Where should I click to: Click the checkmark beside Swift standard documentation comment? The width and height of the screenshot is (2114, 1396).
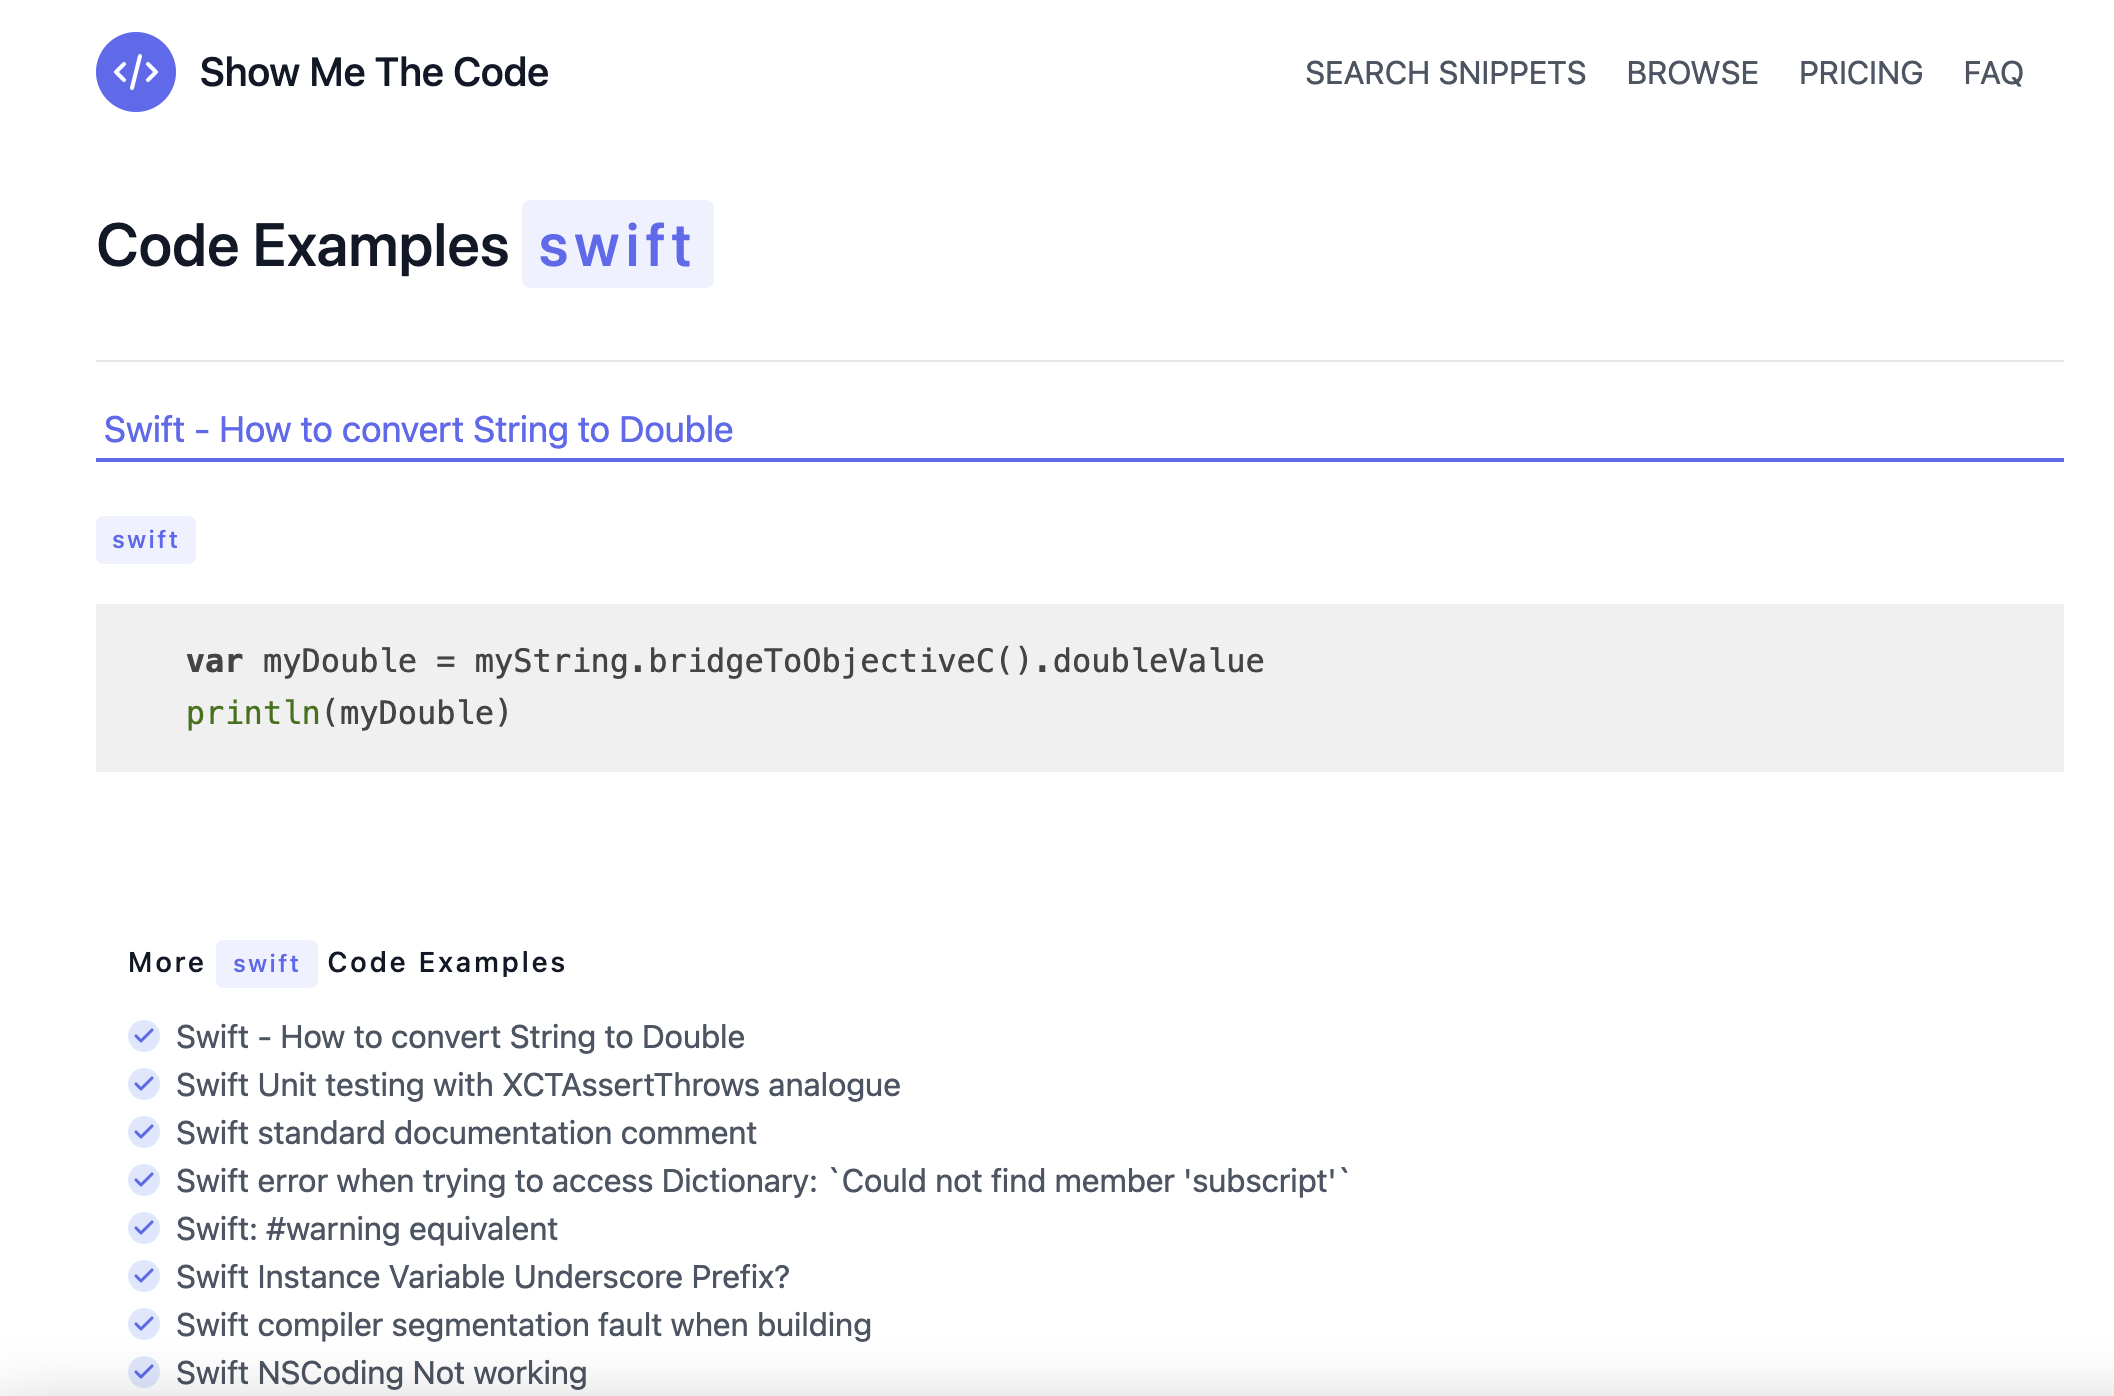pyautogui.click(x=146, y=1132)
